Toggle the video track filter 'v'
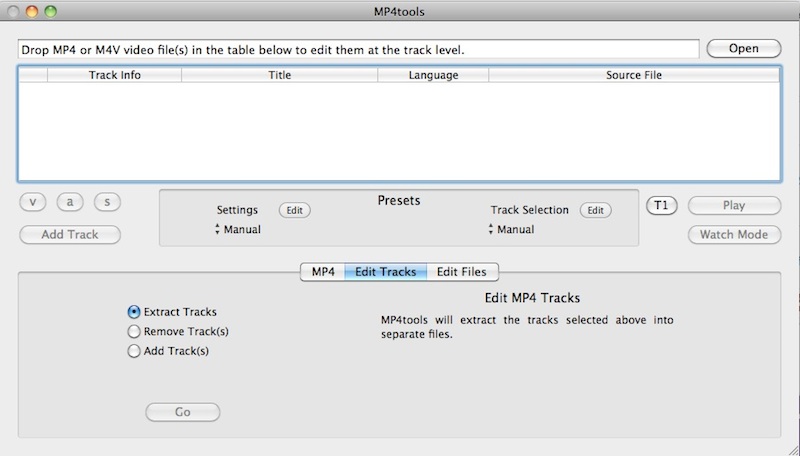This screenshot has width=800, height=456. pyautogui.click(x=33, y=202)
